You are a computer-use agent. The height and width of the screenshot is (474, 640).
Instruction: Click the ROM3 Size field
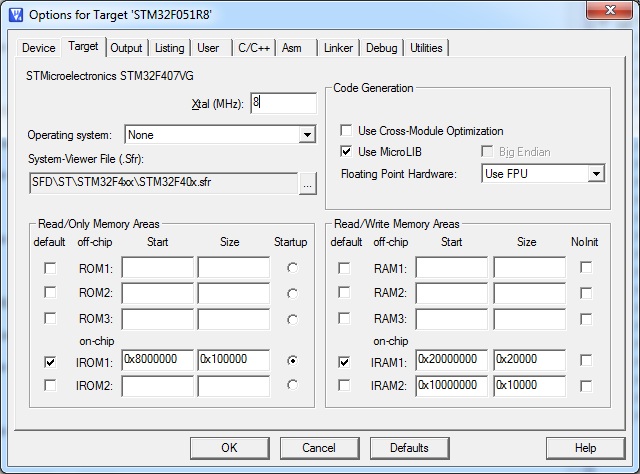click(x=233, y=319)
